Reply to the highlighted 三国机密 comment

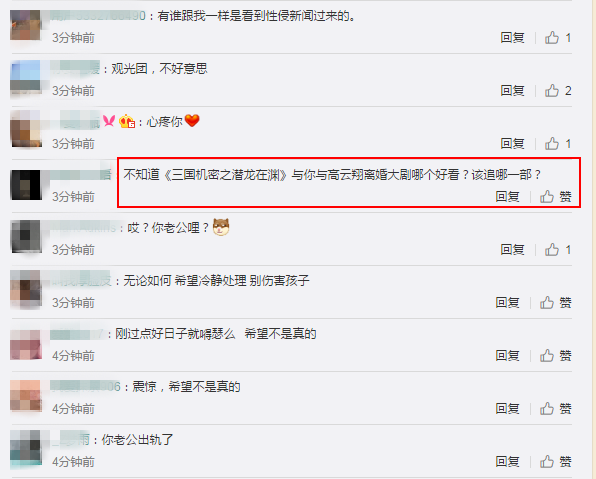[x=507, y=197]
